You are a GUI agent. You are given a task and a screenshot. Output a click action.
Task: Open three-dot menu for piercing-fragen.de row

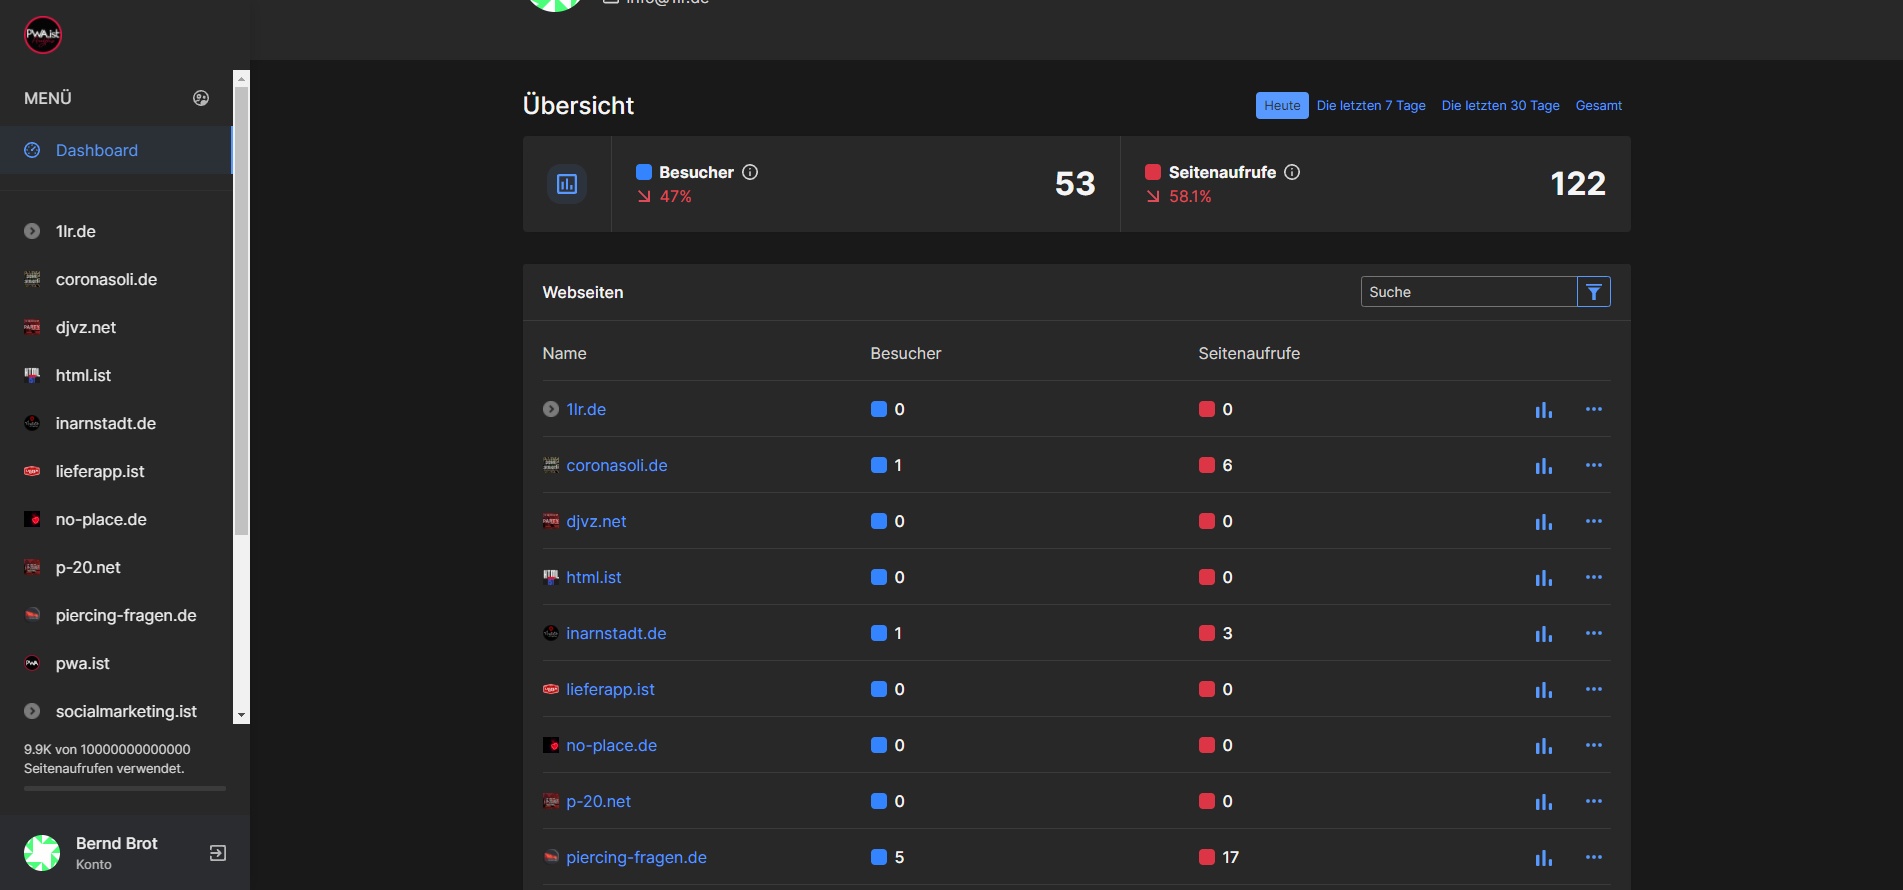tap(1593, 857)
